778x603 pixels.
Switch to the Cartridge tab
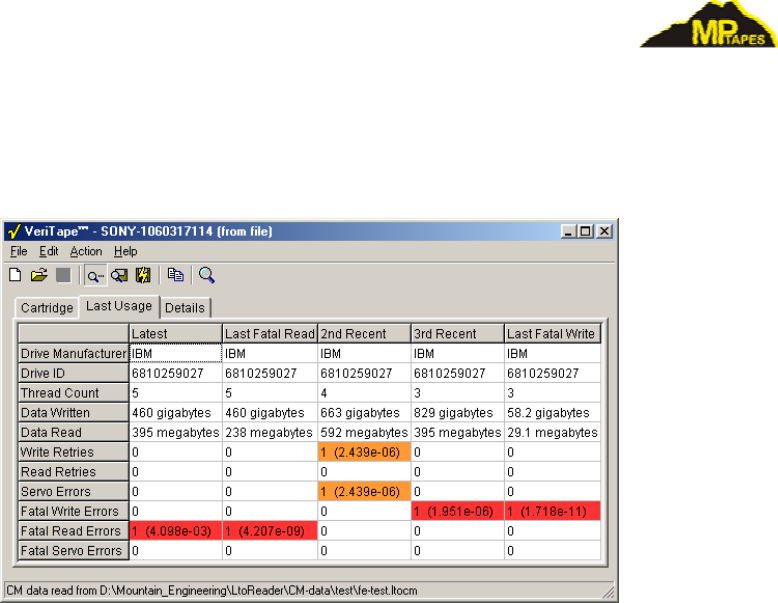click(x=47, y=308)
